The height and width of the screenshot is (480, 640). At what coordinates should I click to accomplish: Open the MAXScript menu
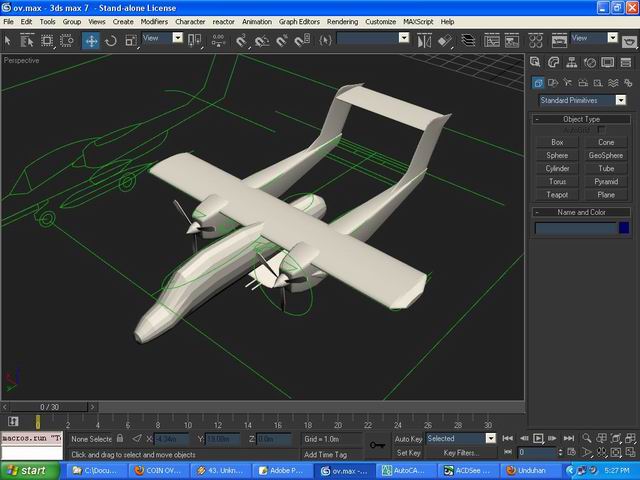tap(418, 22)
